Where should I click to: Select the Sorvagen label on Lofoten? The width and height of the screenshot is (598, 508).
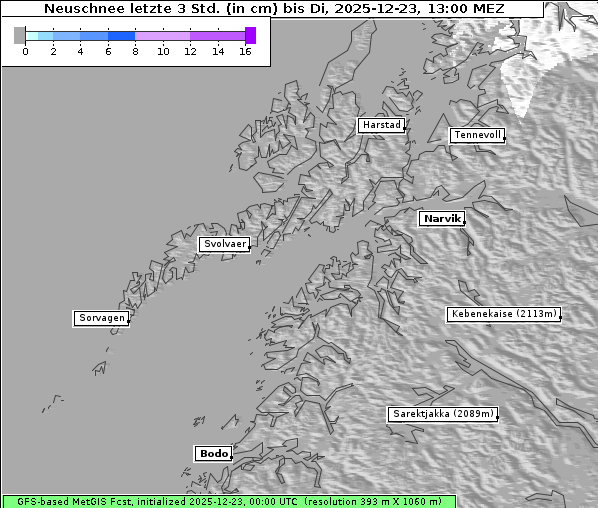click(101, 318)
